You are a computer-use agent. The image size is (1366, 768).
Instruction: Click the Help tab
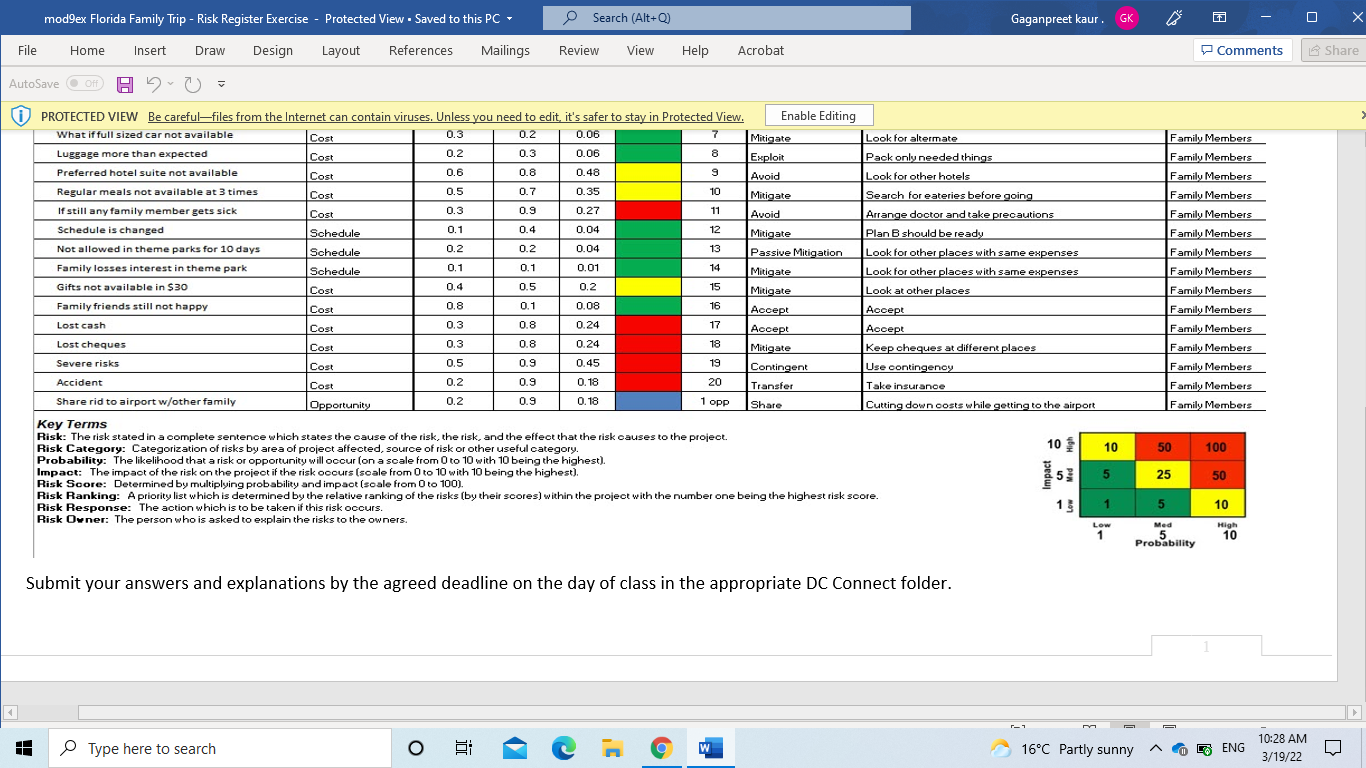[695, 50]
